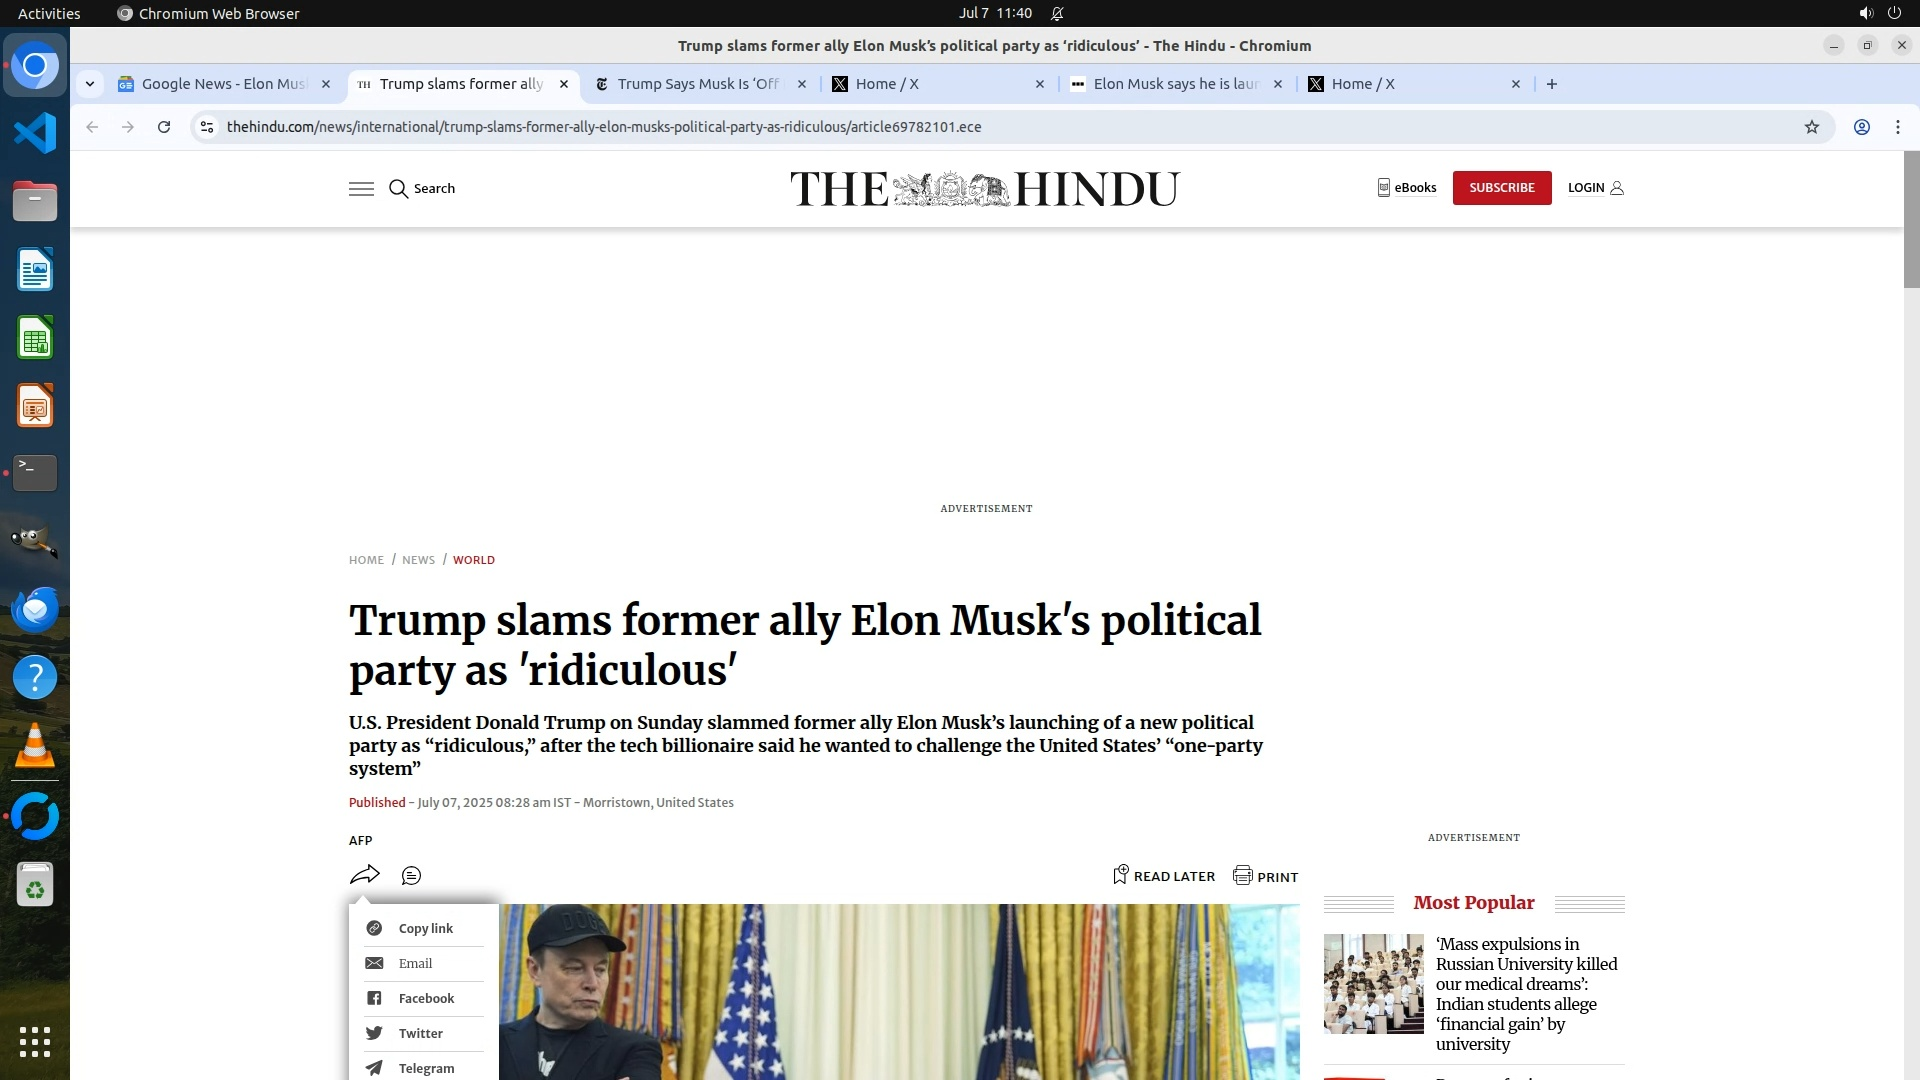Click the page vertical scrollbar thumb
The image size is (1920, 1080).
(1911, 220)
